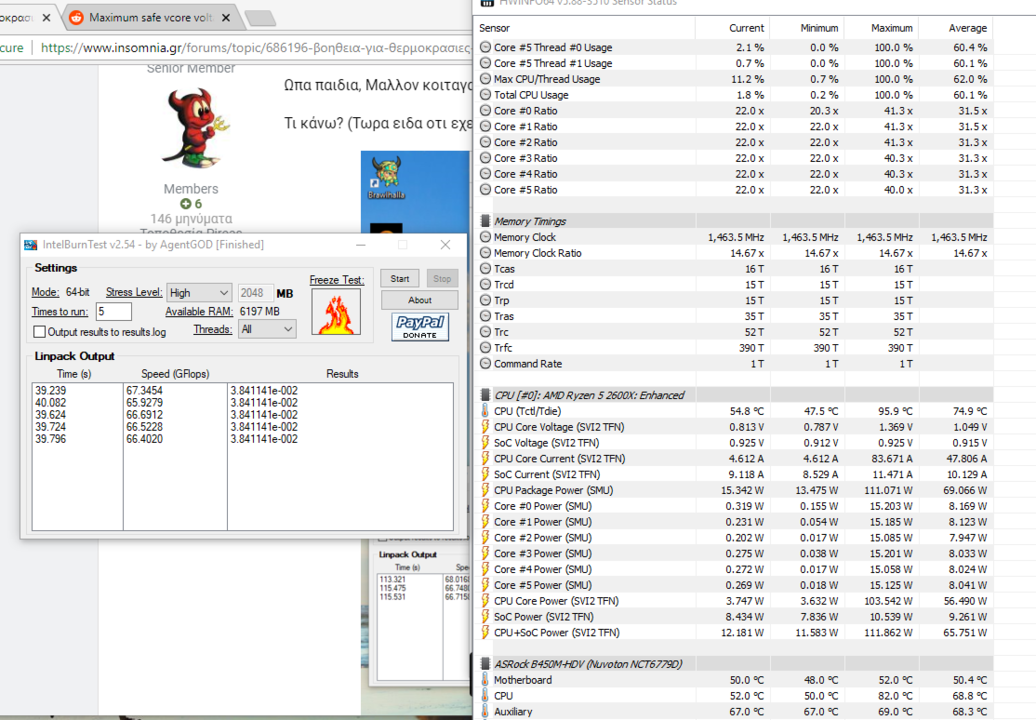Click the Auxiliary thermometer icon
The image size is (1036, 720).
[x=486, y=711]
